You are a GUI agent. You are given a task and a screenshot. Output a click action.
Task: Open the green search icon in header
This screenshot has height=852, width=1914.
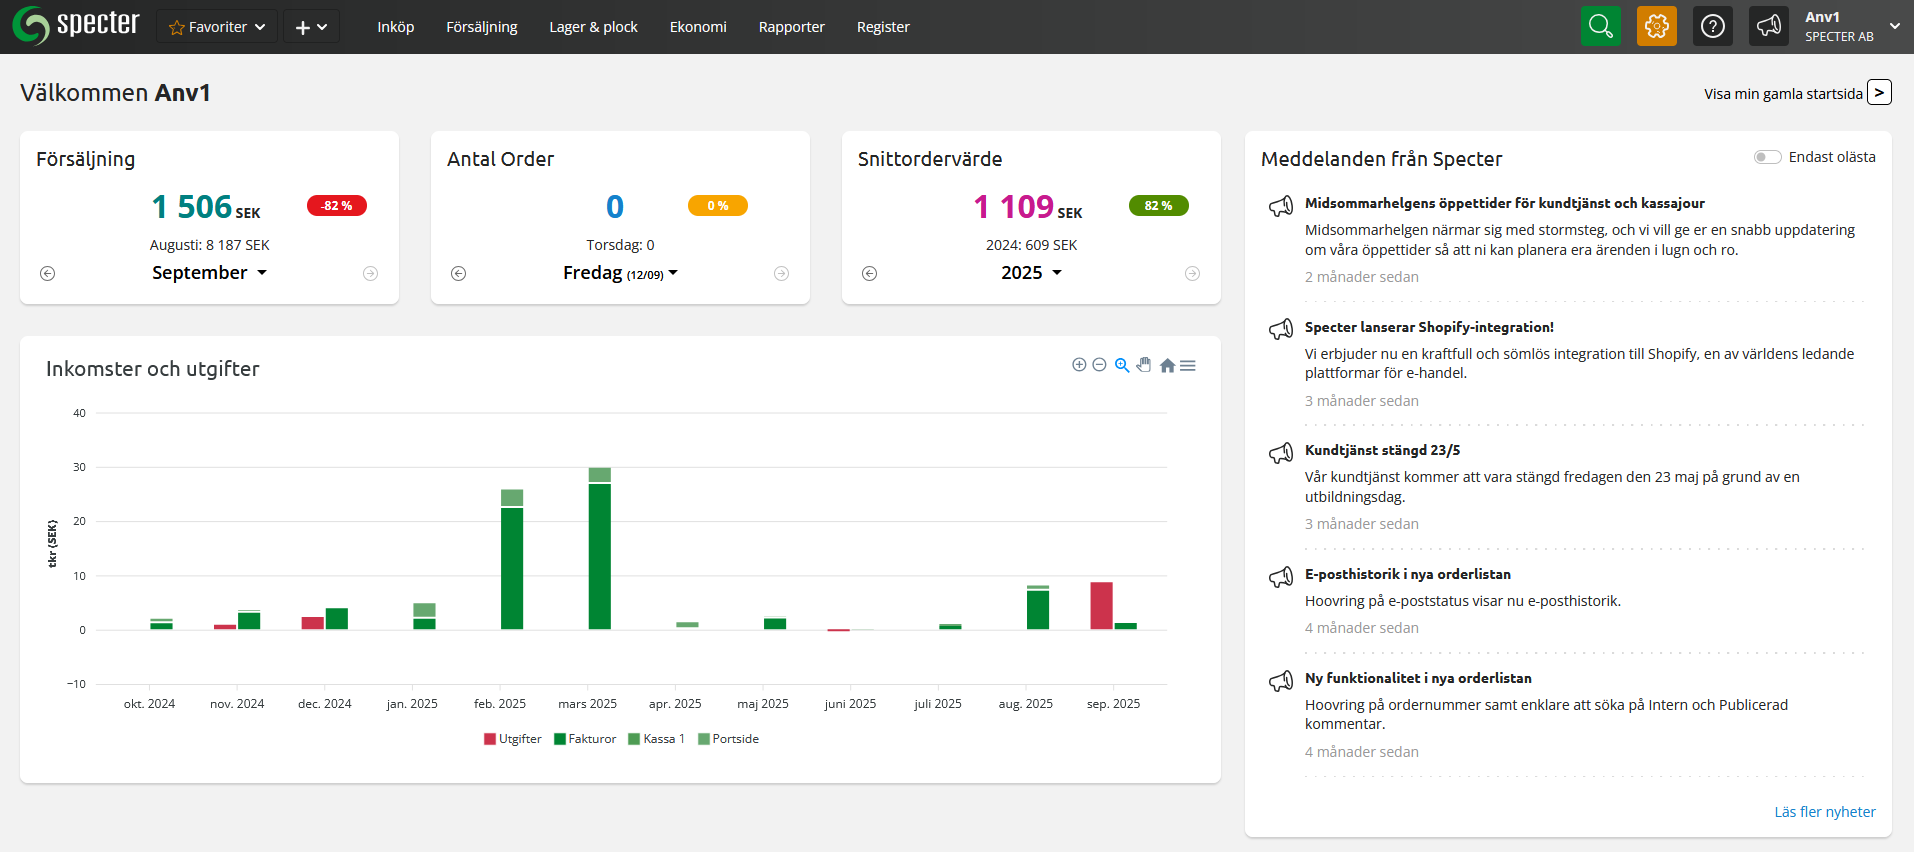[x=1600, y=26]
